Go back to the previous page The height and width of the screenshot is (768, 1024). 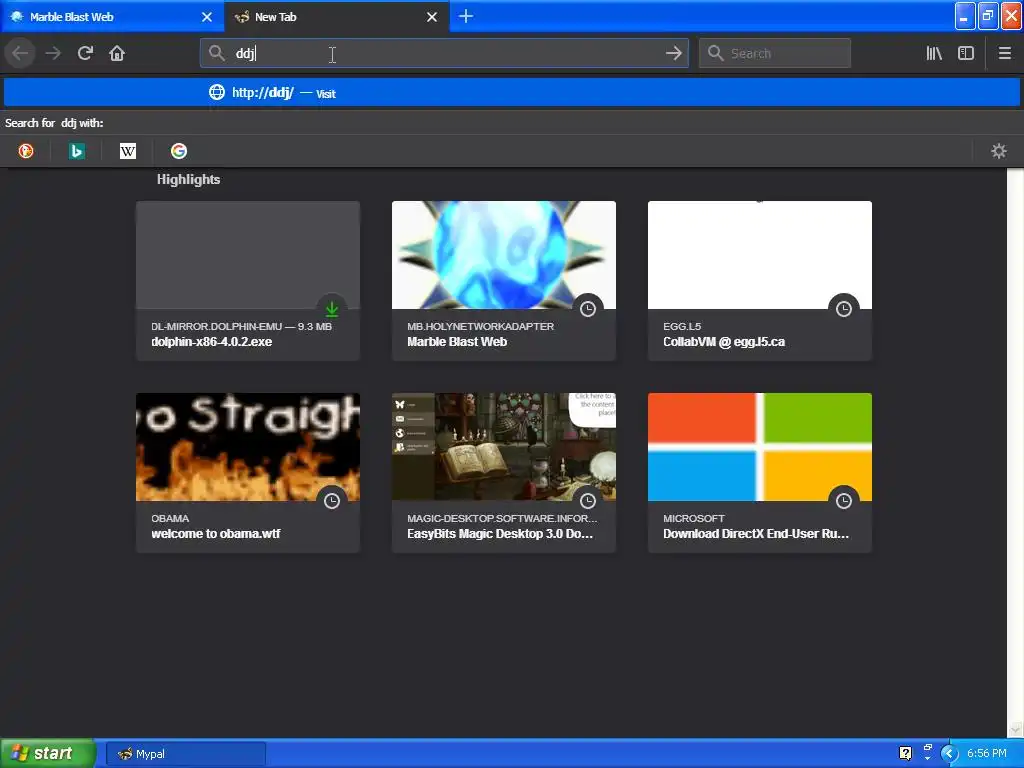coord(20,53)
